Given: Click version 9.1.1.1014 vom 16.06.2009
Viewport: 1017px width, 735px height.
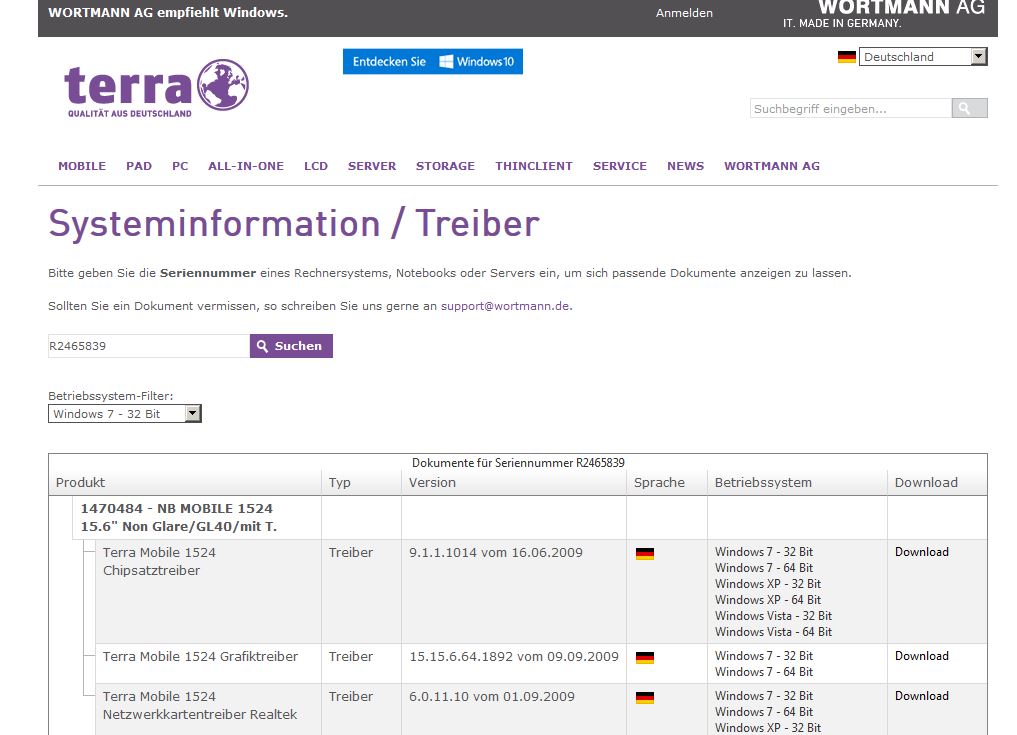Looking at the screenshot, I should pyautogui.click(x=496, y=553).
